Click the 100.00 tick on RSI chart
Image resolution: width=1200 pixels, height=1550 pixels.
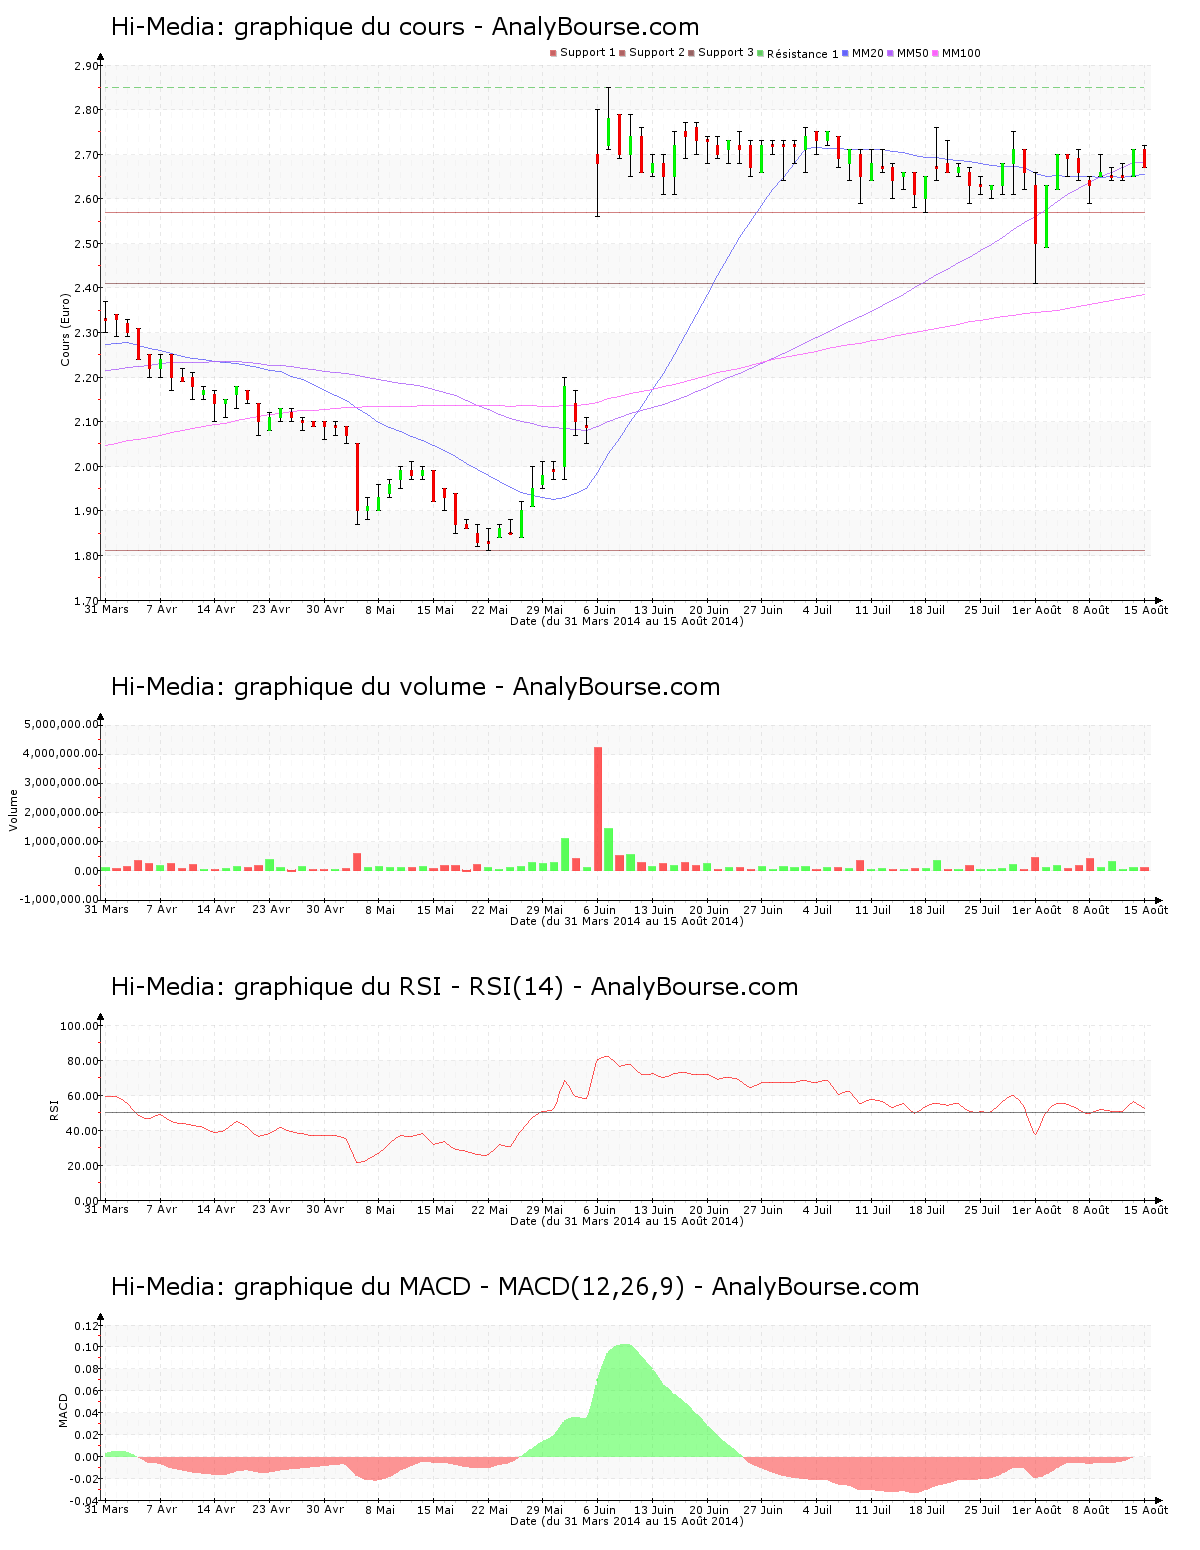click(x=80, y=1026)
